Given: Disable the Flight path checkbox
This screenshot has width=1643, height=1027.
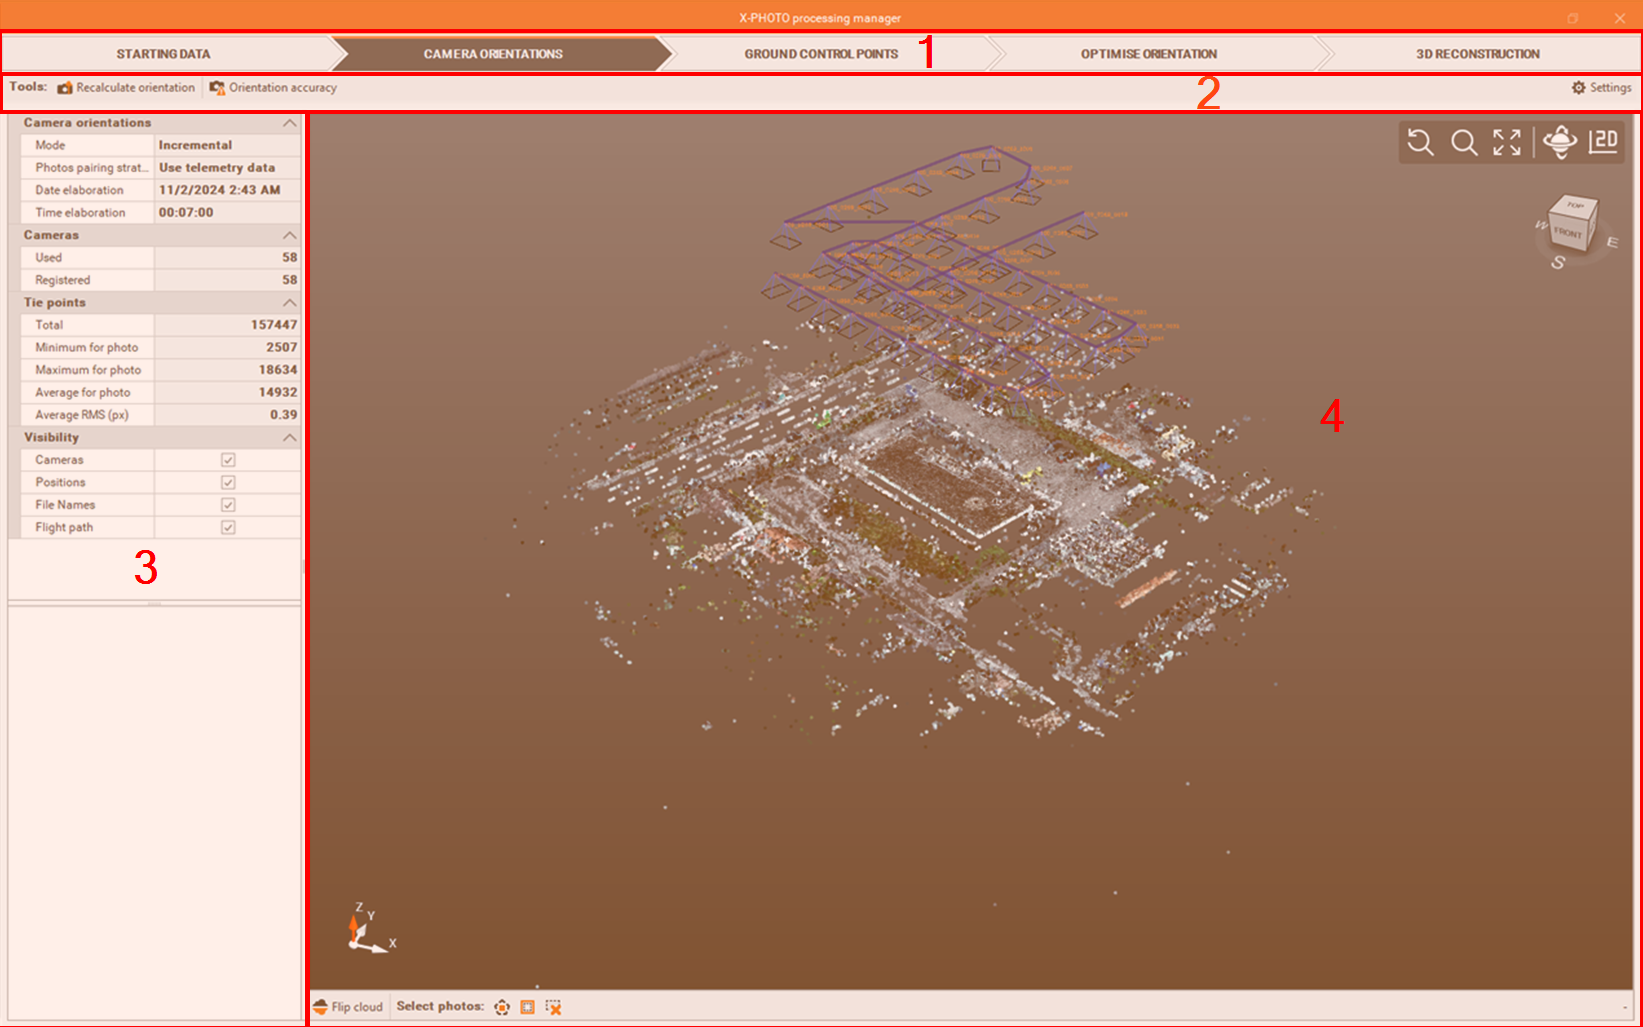Looking at the screenshot, I should tap(228, 527).
